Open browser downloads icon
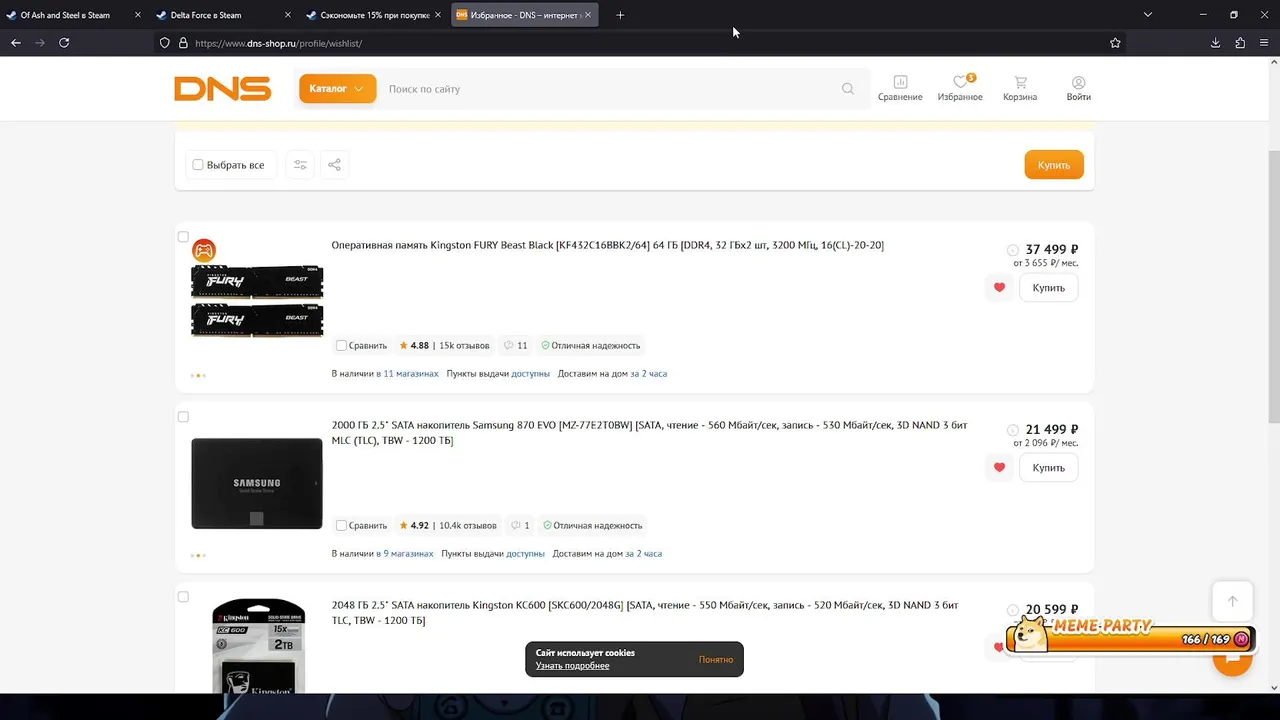The image size is (1280, 720). (1215, 43)
